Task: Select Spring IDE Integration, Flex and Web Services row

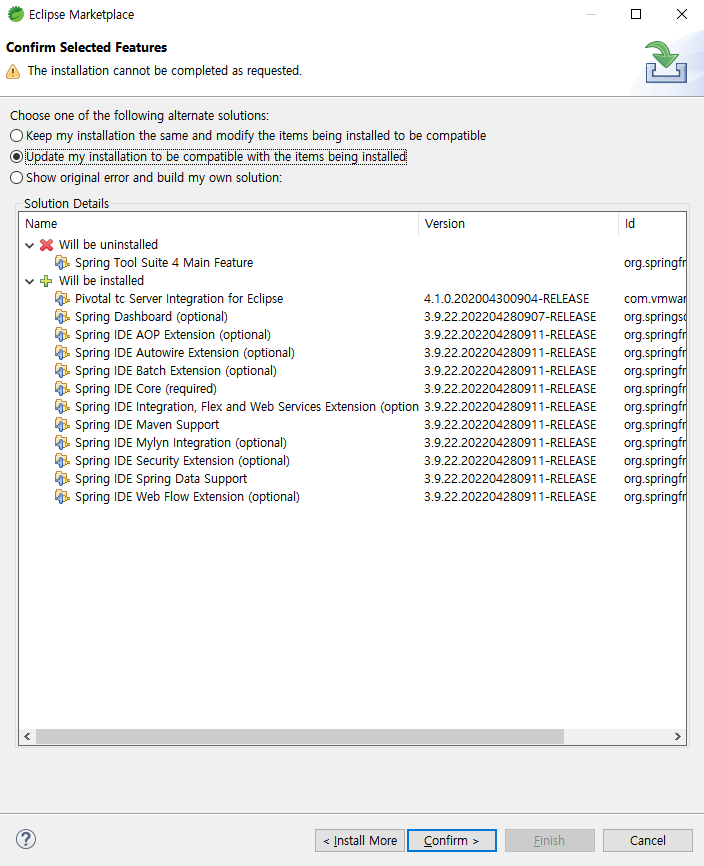Action: click(352, 406)
